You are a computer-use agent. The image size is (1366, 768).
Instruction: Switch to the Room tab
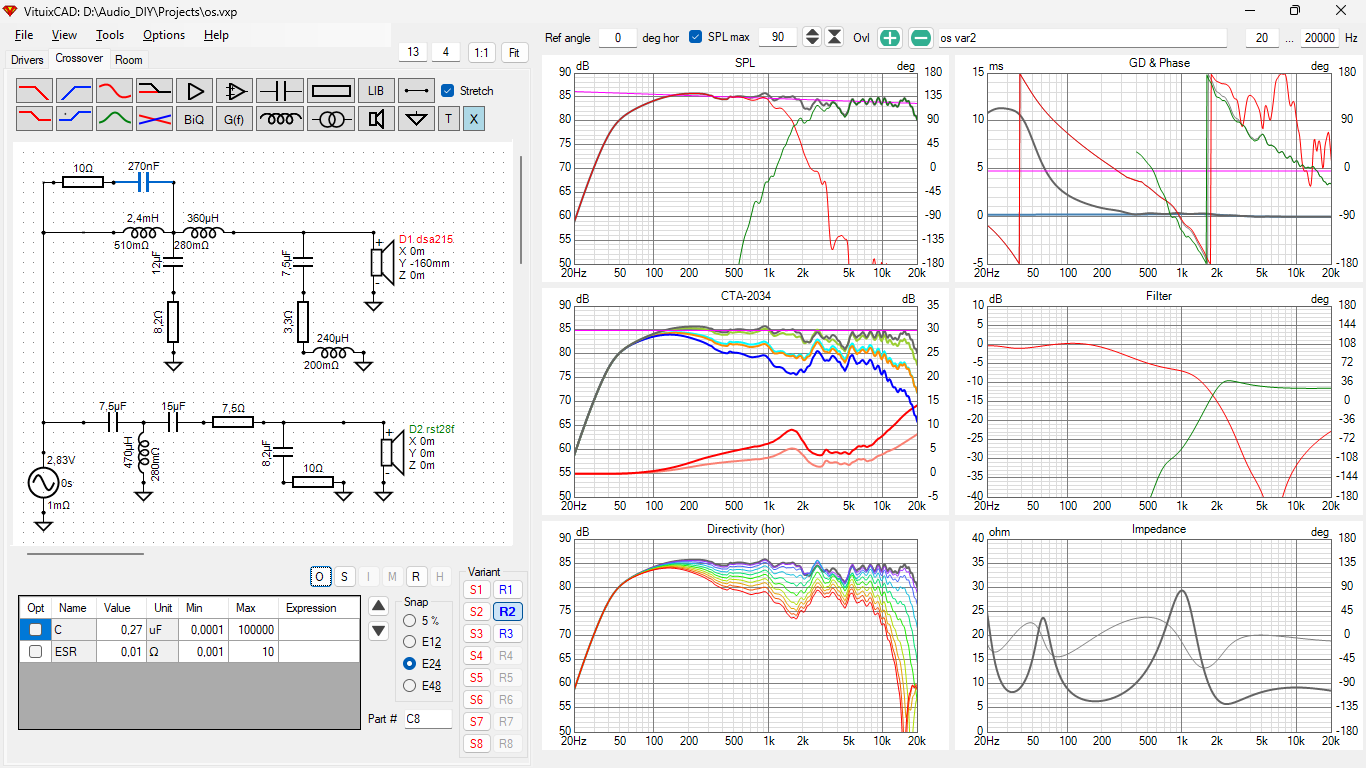pyautogui.click(x=129, y=60)
